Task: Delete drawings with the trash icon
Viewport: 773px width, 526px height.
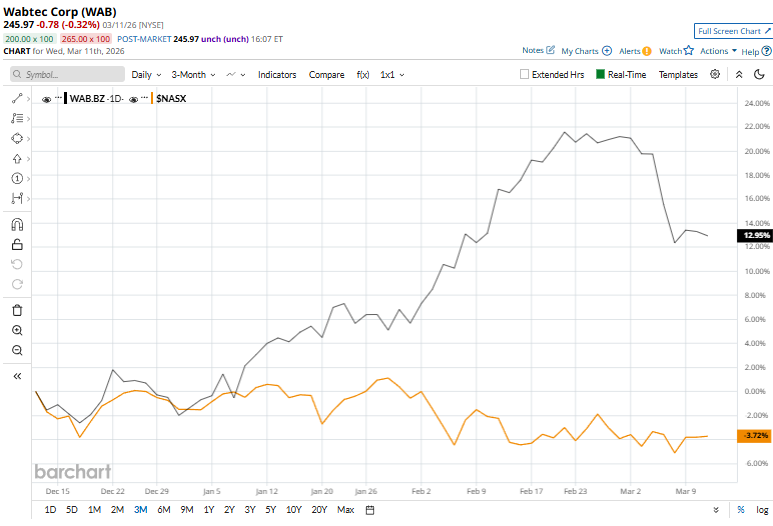Action: point(17,310)
